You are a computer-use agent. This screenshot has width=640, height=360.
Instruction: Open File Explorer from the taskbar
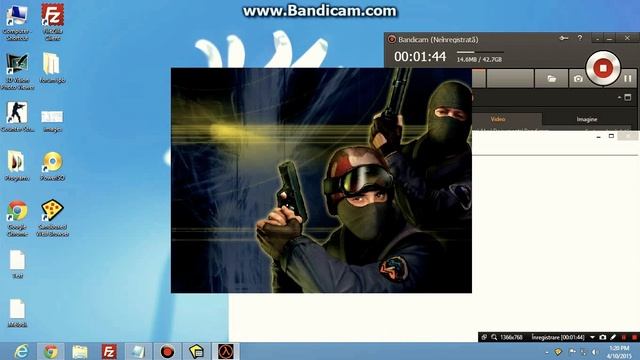[80, 351]
